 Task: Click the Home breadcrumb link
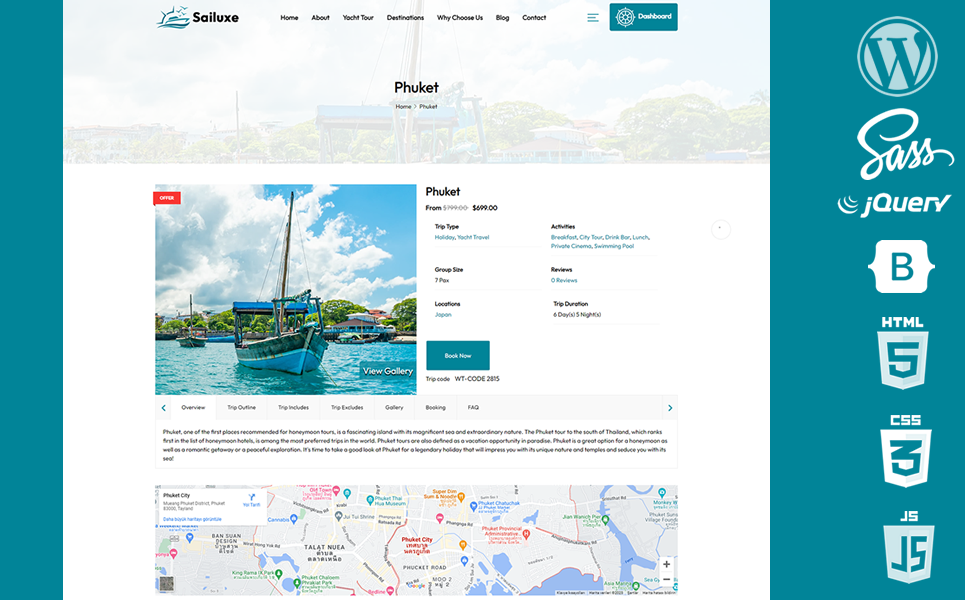click(403, 106)
